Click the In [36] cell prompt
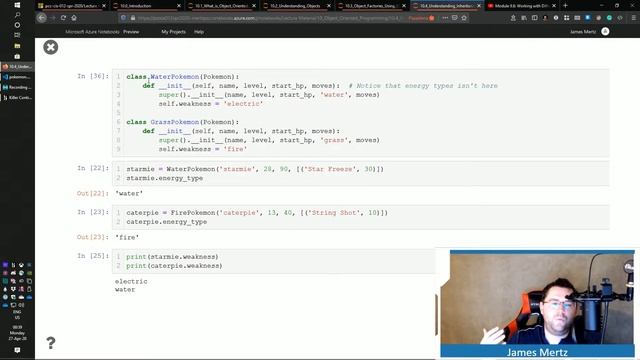 pos(93,76)
